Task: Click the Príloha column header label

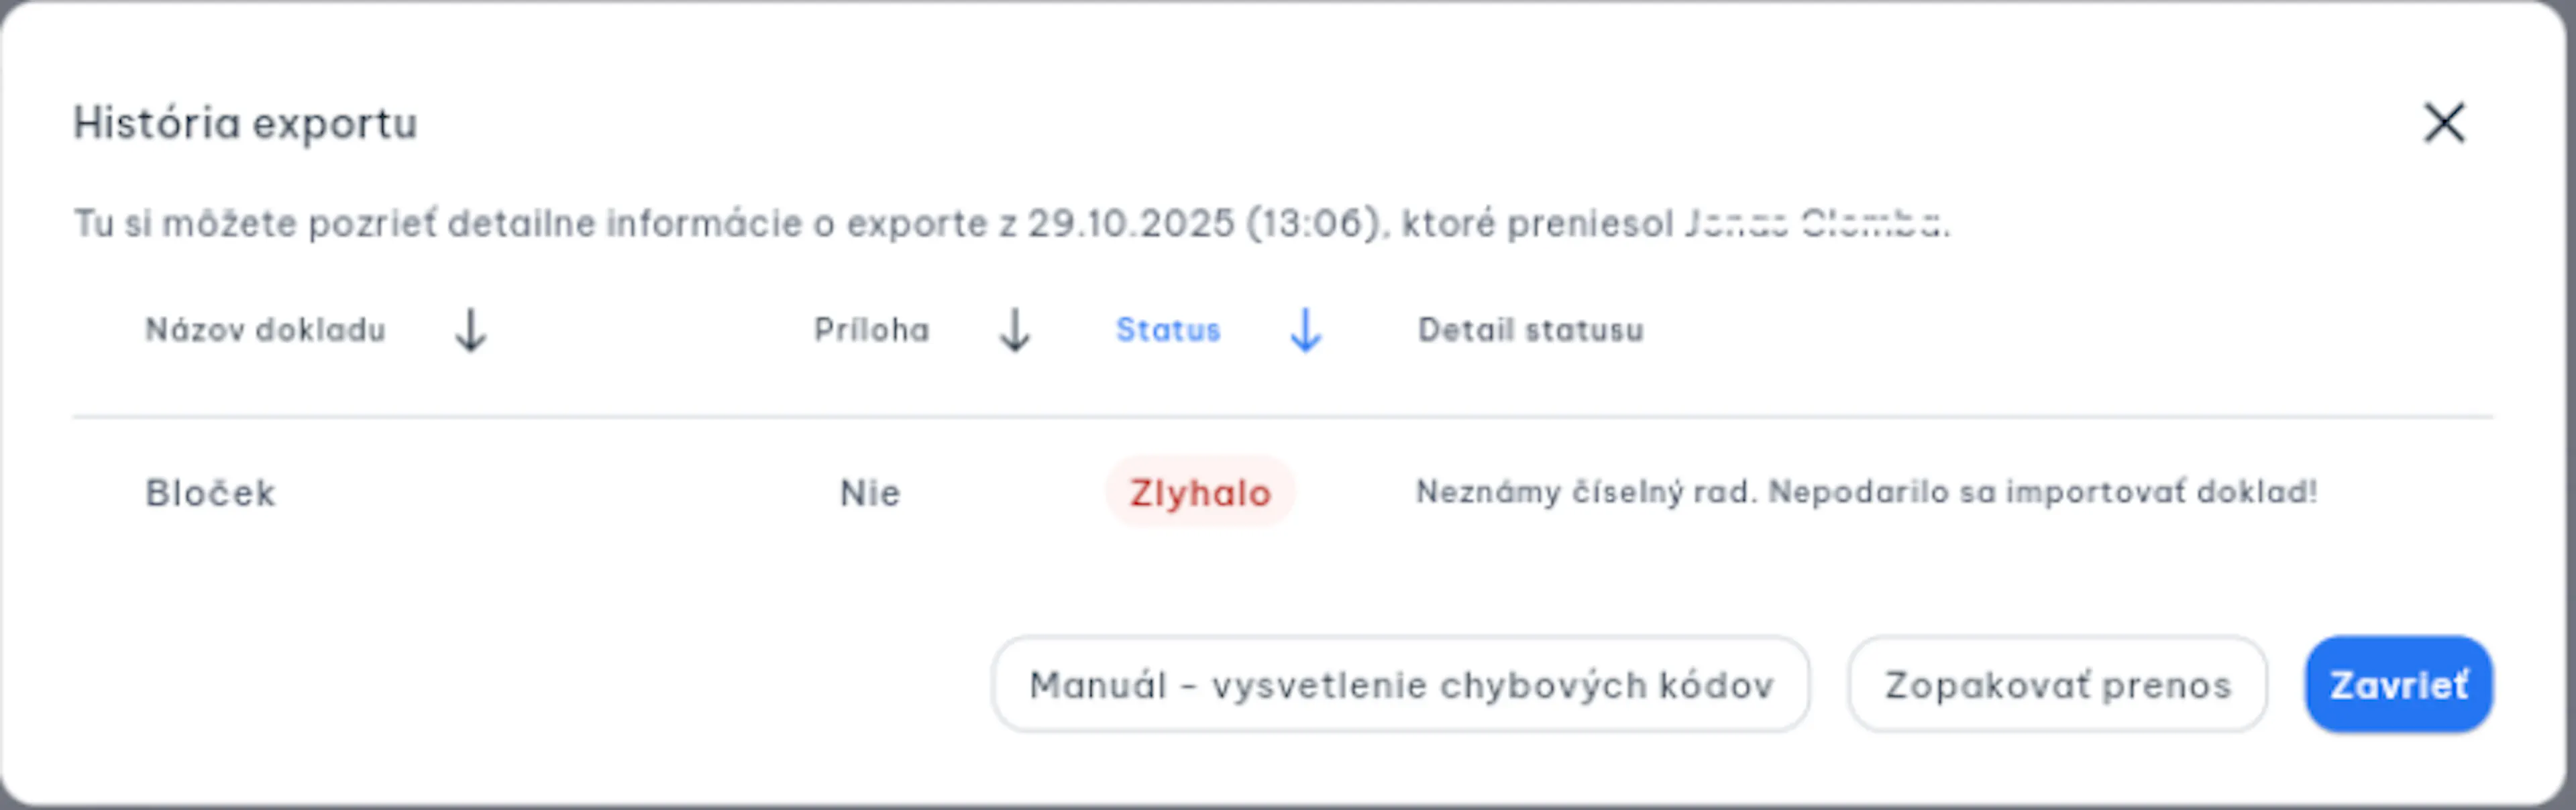Action: (x=871, y=330)
